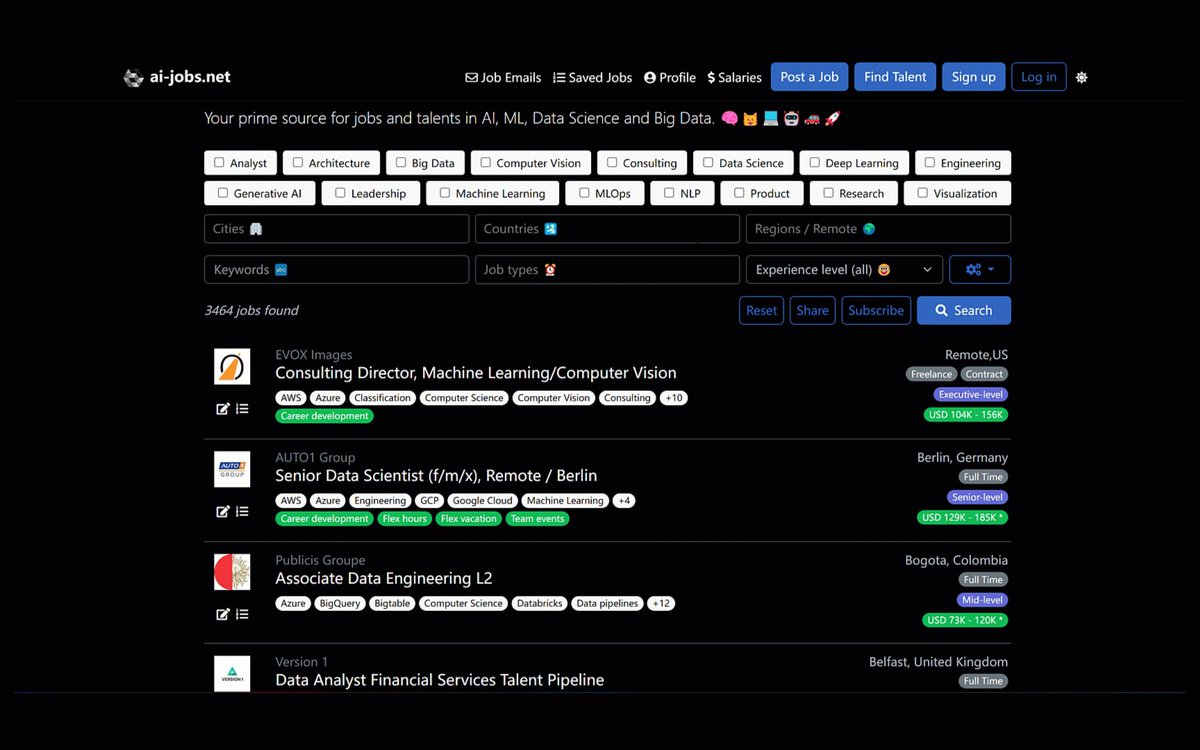Check the Architecture category checkbox
The height and width of the screenshot is (750, 1200).
click(x=298, y=162)
